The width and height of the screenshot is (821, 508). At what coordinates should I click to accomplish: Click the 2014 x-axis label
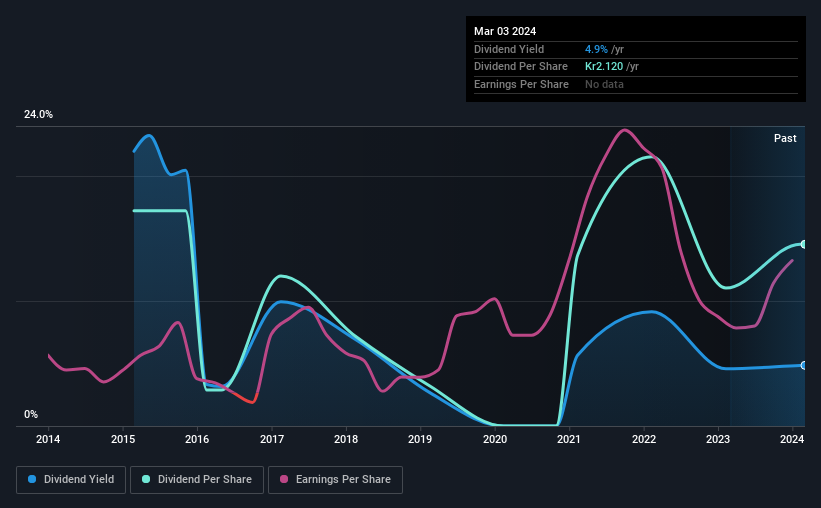point(48,439)
